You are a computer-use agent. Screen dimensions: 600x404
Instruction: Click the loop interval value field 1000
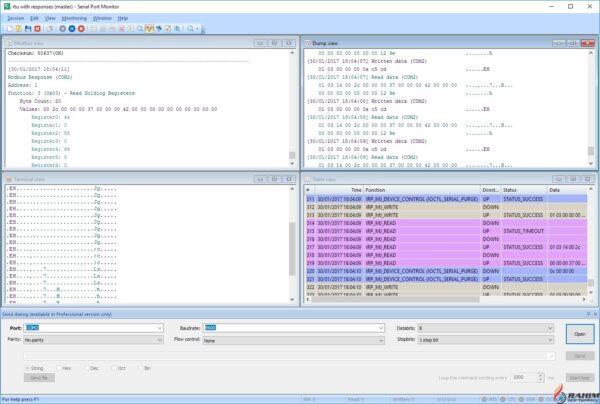tap(524, 378)
